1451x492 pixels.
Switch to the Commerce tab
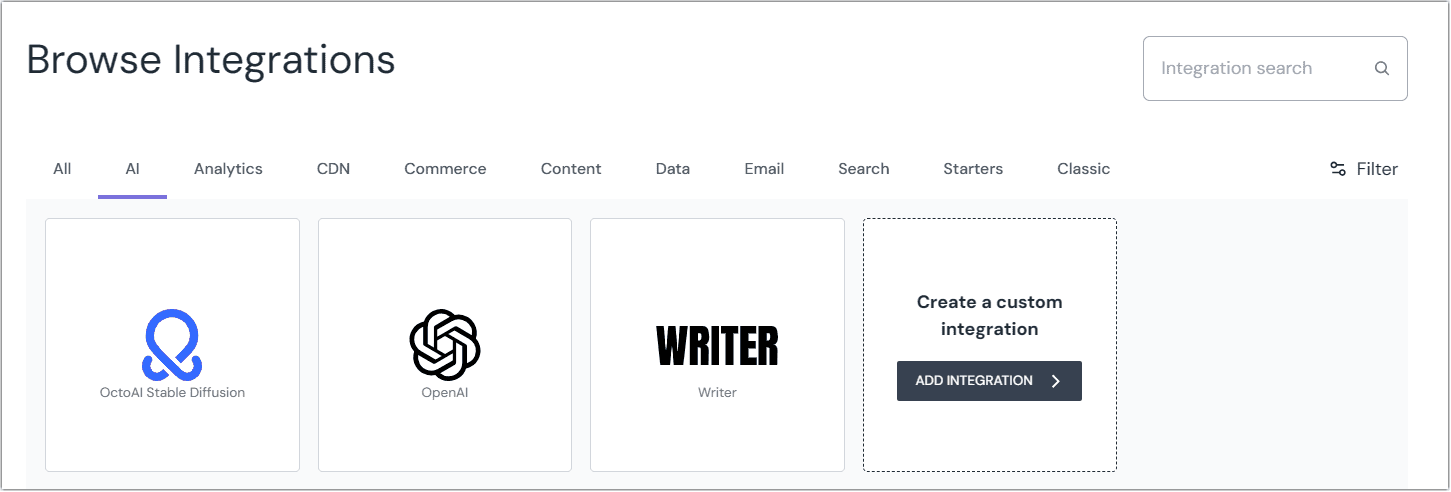point(445,169)
